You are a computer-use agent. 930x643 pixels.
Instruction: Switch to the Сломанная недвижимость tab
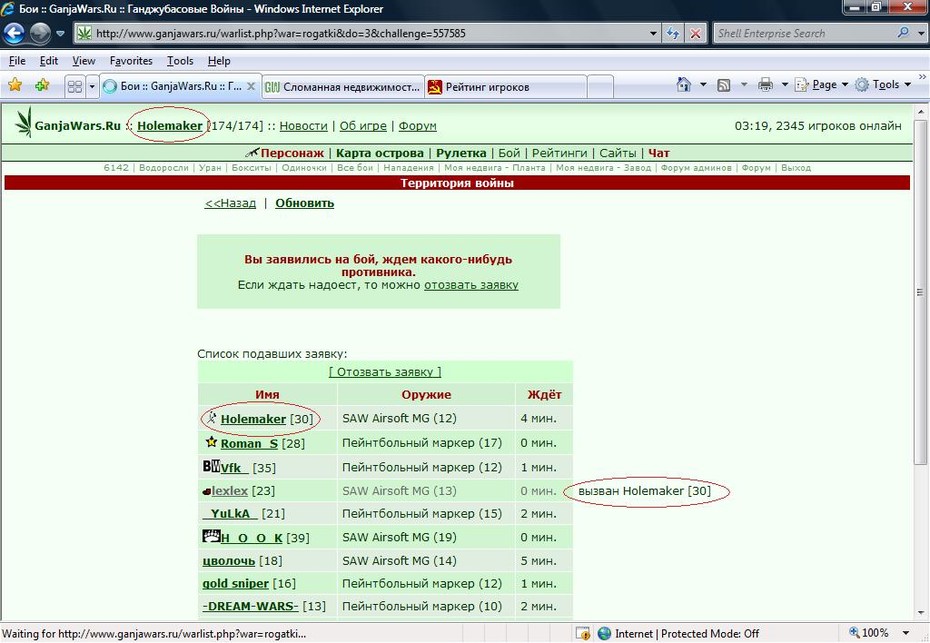click(x=343, y=87)
